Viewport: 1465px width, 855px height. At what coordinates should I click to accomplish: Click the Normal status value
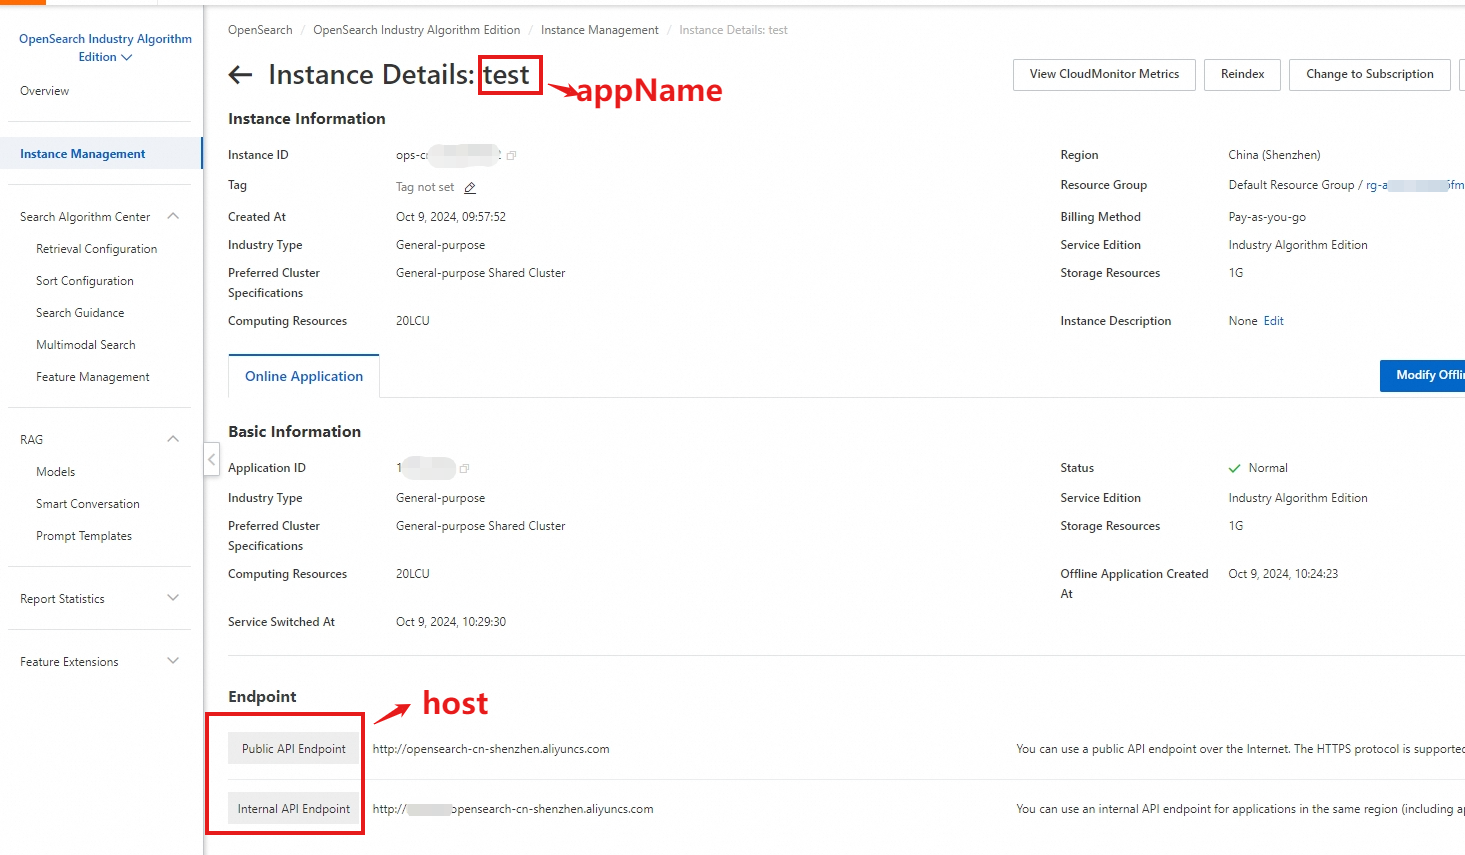point(1268,468)
